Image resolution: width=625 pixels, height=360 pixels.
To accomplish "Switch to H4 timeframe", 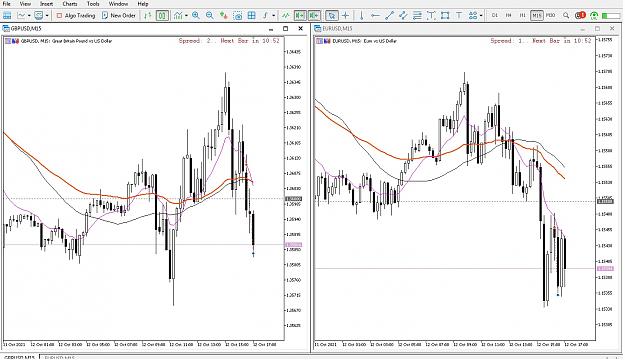I will [509, 16].
